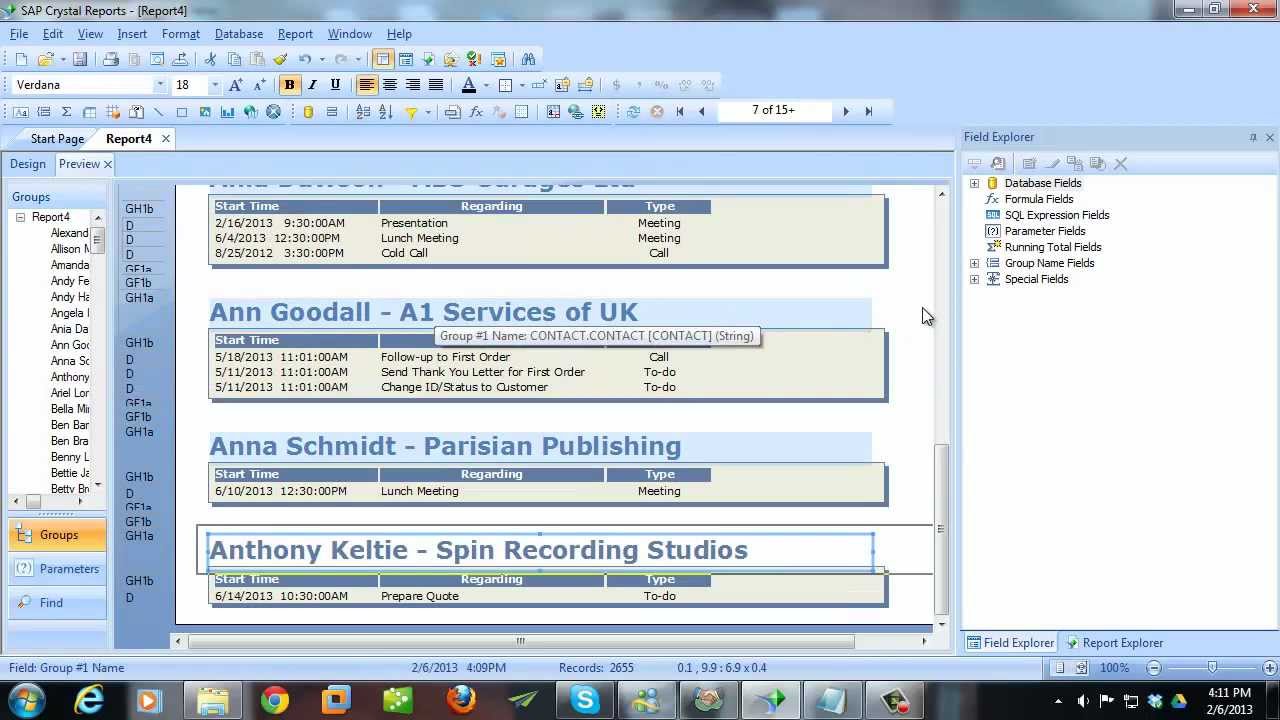
Task: Click the Ann Goodall group heading
Action: click(x=423, y=312)
